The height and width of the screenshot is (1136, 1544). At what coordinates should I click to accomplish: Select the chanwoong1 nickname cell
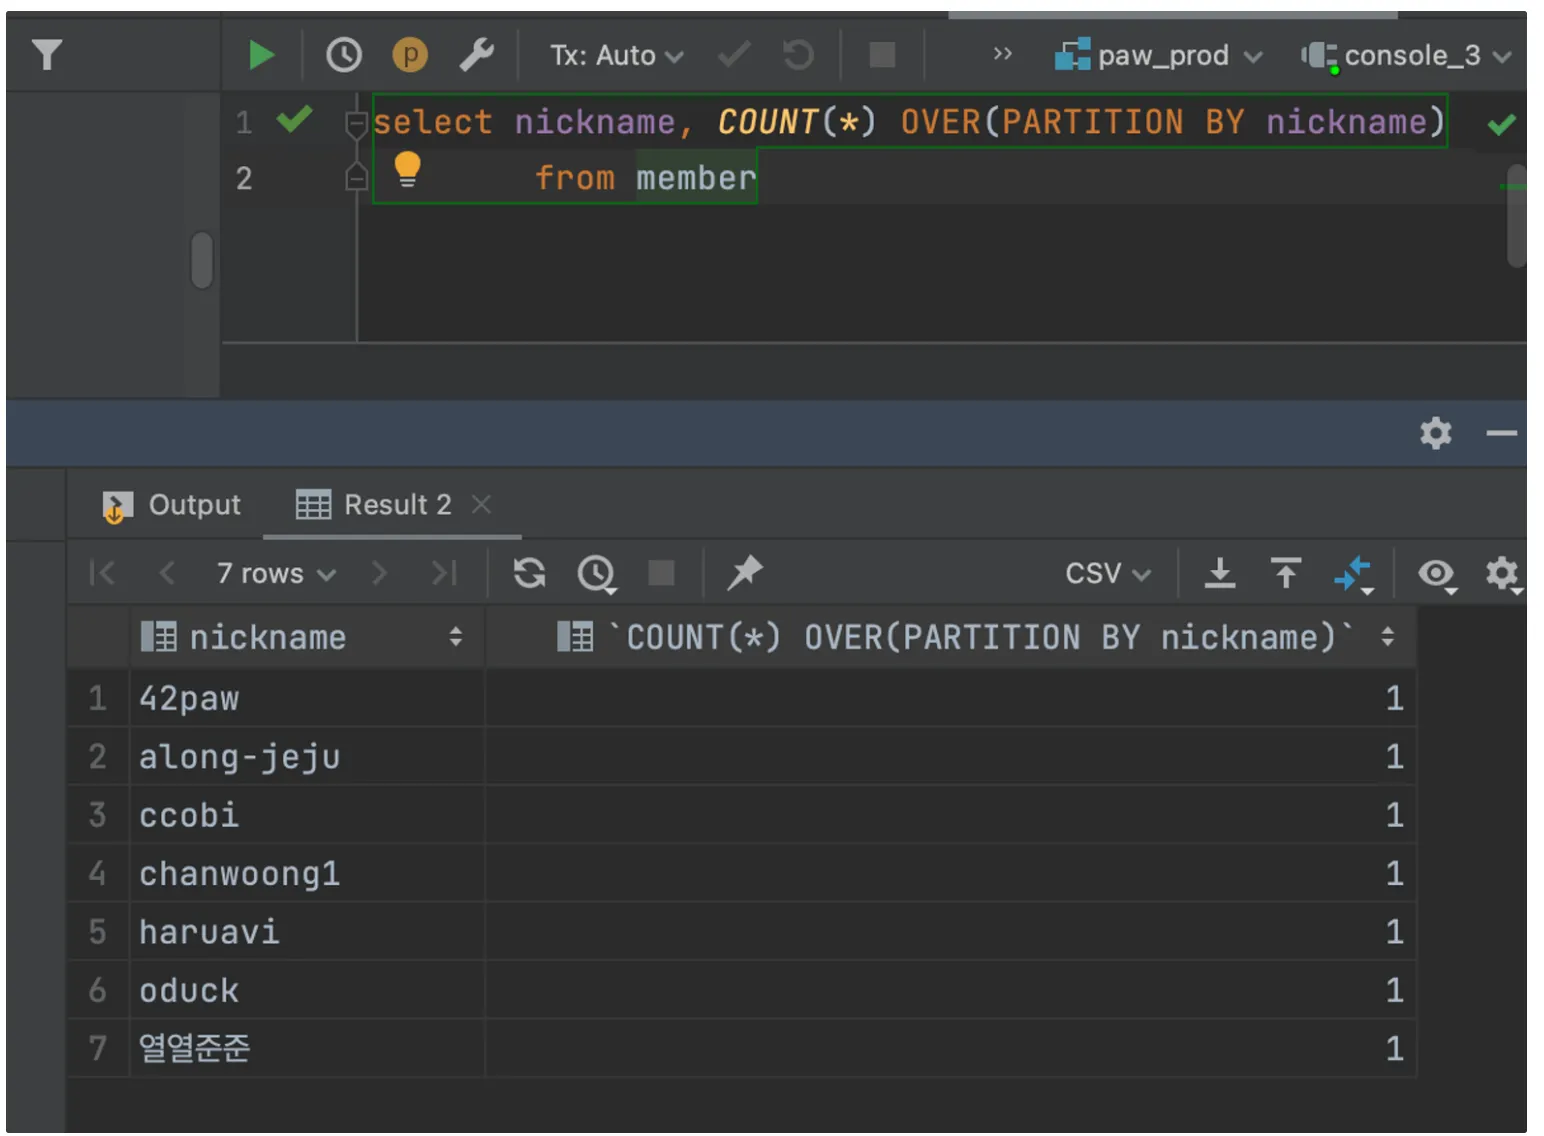(240, 874)
